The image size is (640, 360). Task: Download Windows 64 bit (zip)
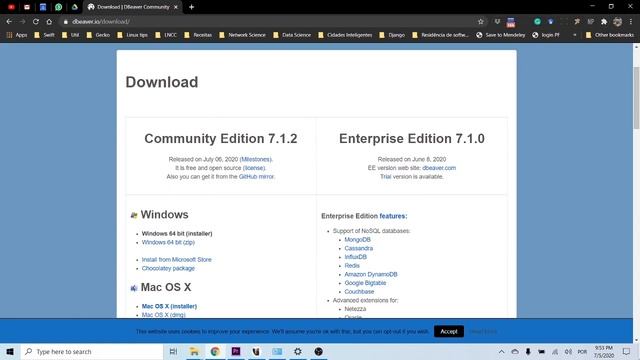pos(168,242)
